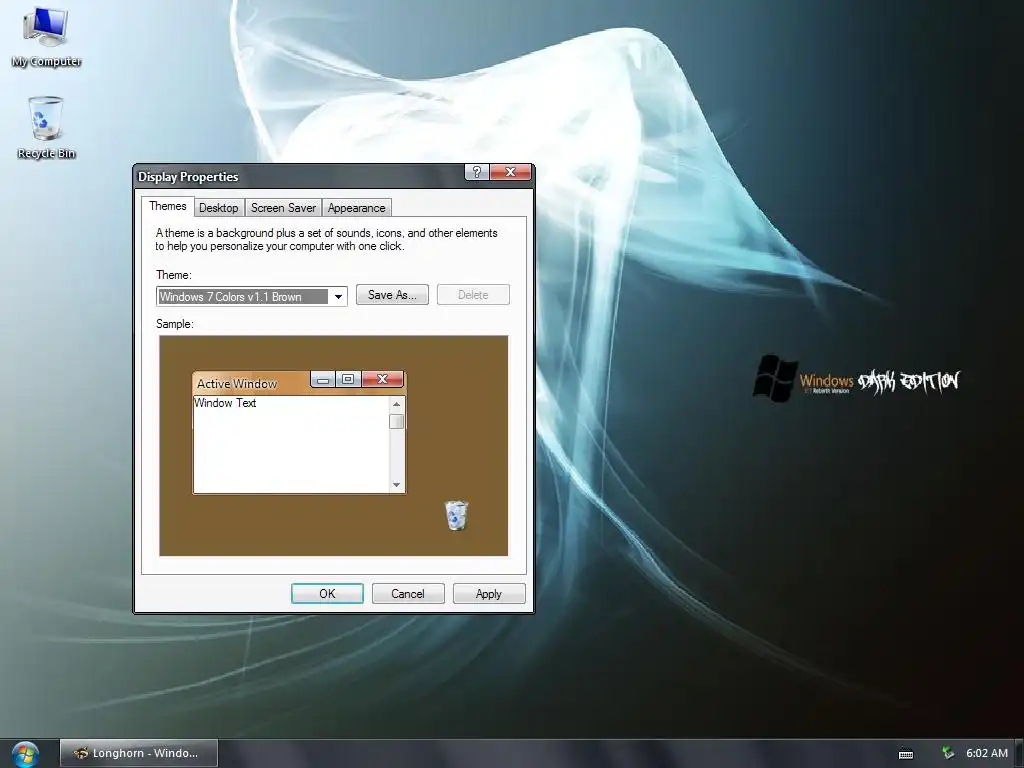Click the disabled Delete button
Screen dimensions: 1024x768
tap(473, 295)
